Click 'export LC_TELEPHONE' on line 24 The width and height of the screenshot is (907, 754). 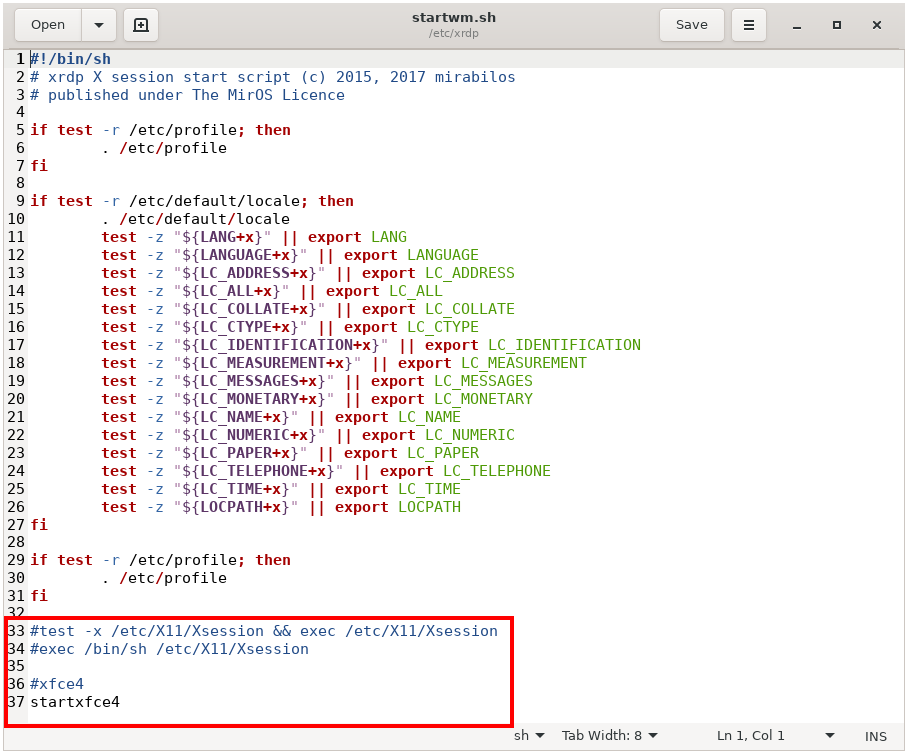(465, 471)
